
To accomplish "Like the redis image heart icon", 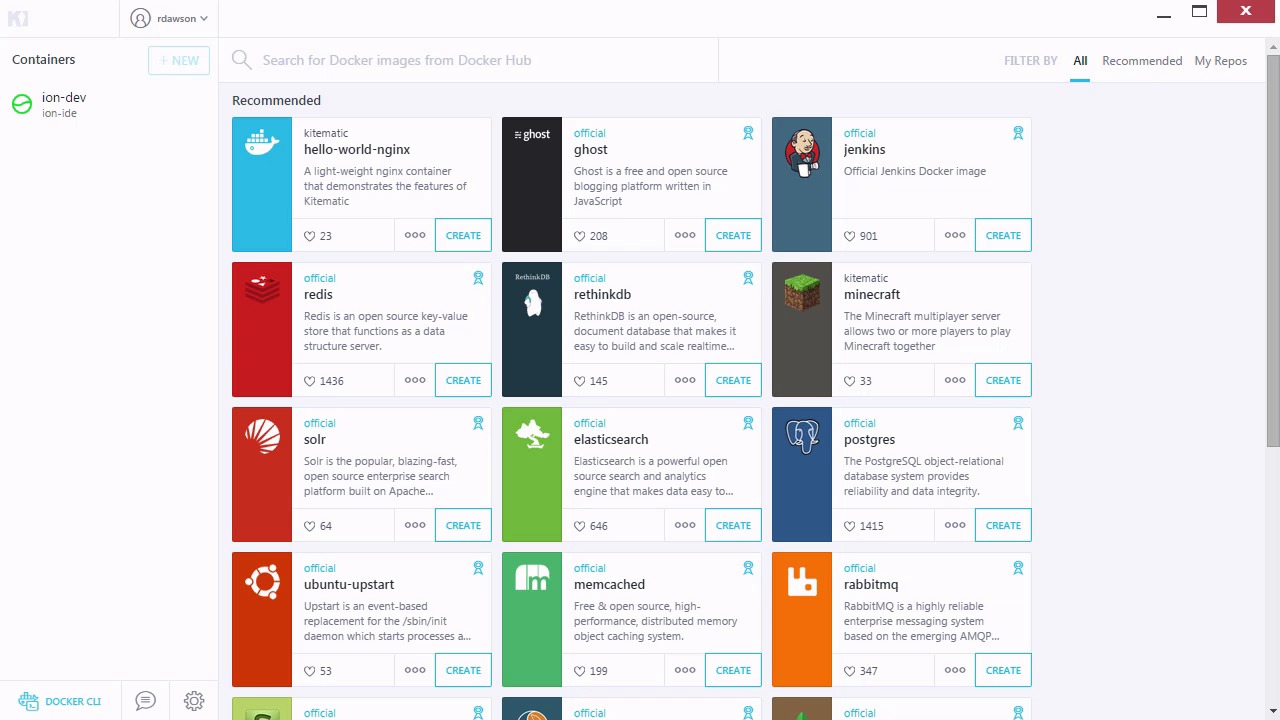I will 309,381.
